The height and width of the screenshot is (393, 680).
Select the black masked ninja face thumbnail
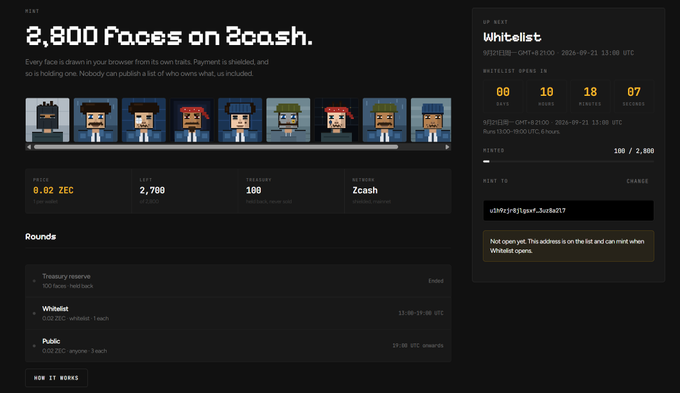click(47, 120)
